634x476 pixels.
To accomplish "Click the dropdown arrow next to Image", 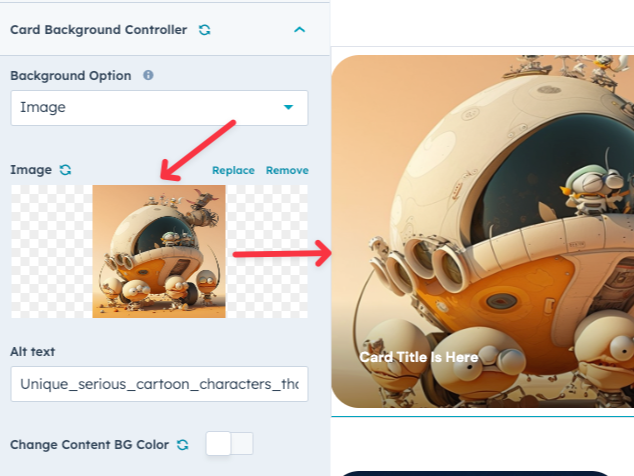I will click(x=288, y=107).
